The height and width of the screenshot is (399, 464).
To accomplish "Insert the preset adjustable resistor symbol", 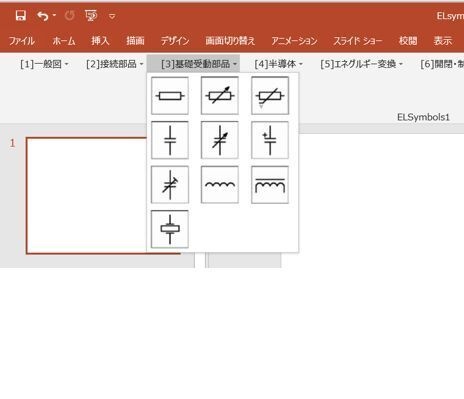I will [x=270, y=96].
